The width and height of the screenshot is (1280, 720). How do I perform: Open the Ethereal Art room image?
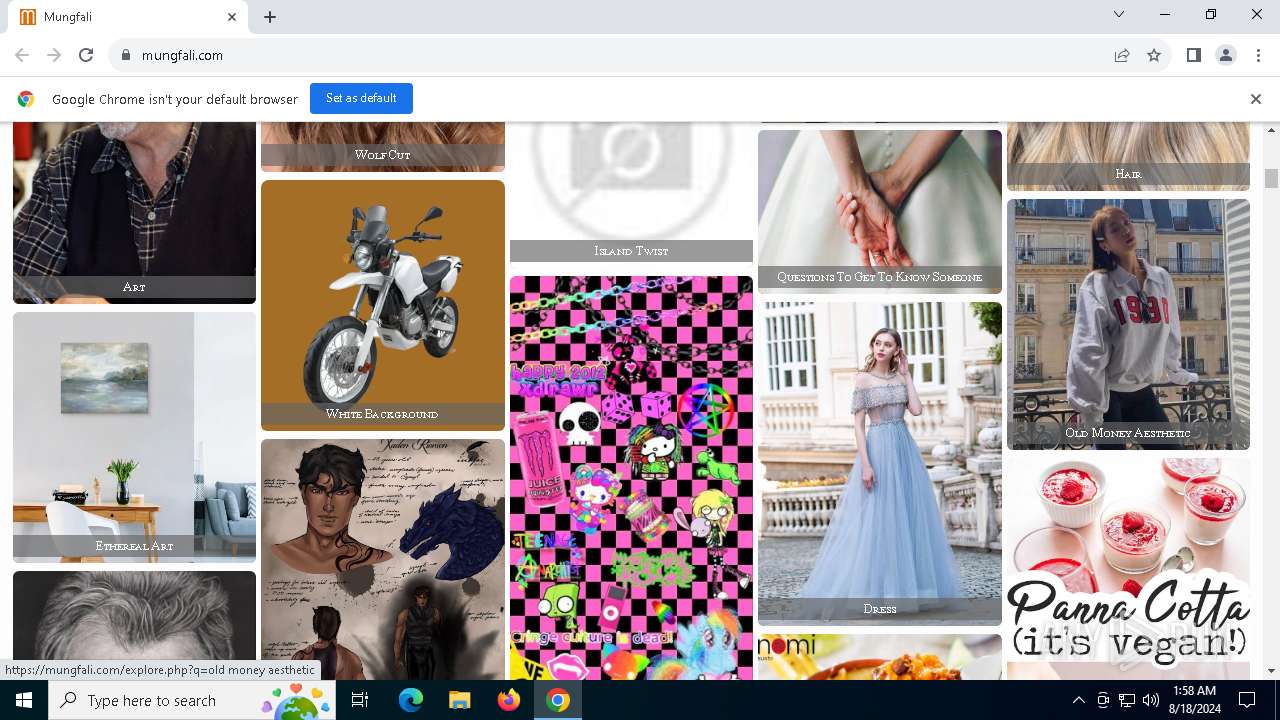(x=134, y=437)
